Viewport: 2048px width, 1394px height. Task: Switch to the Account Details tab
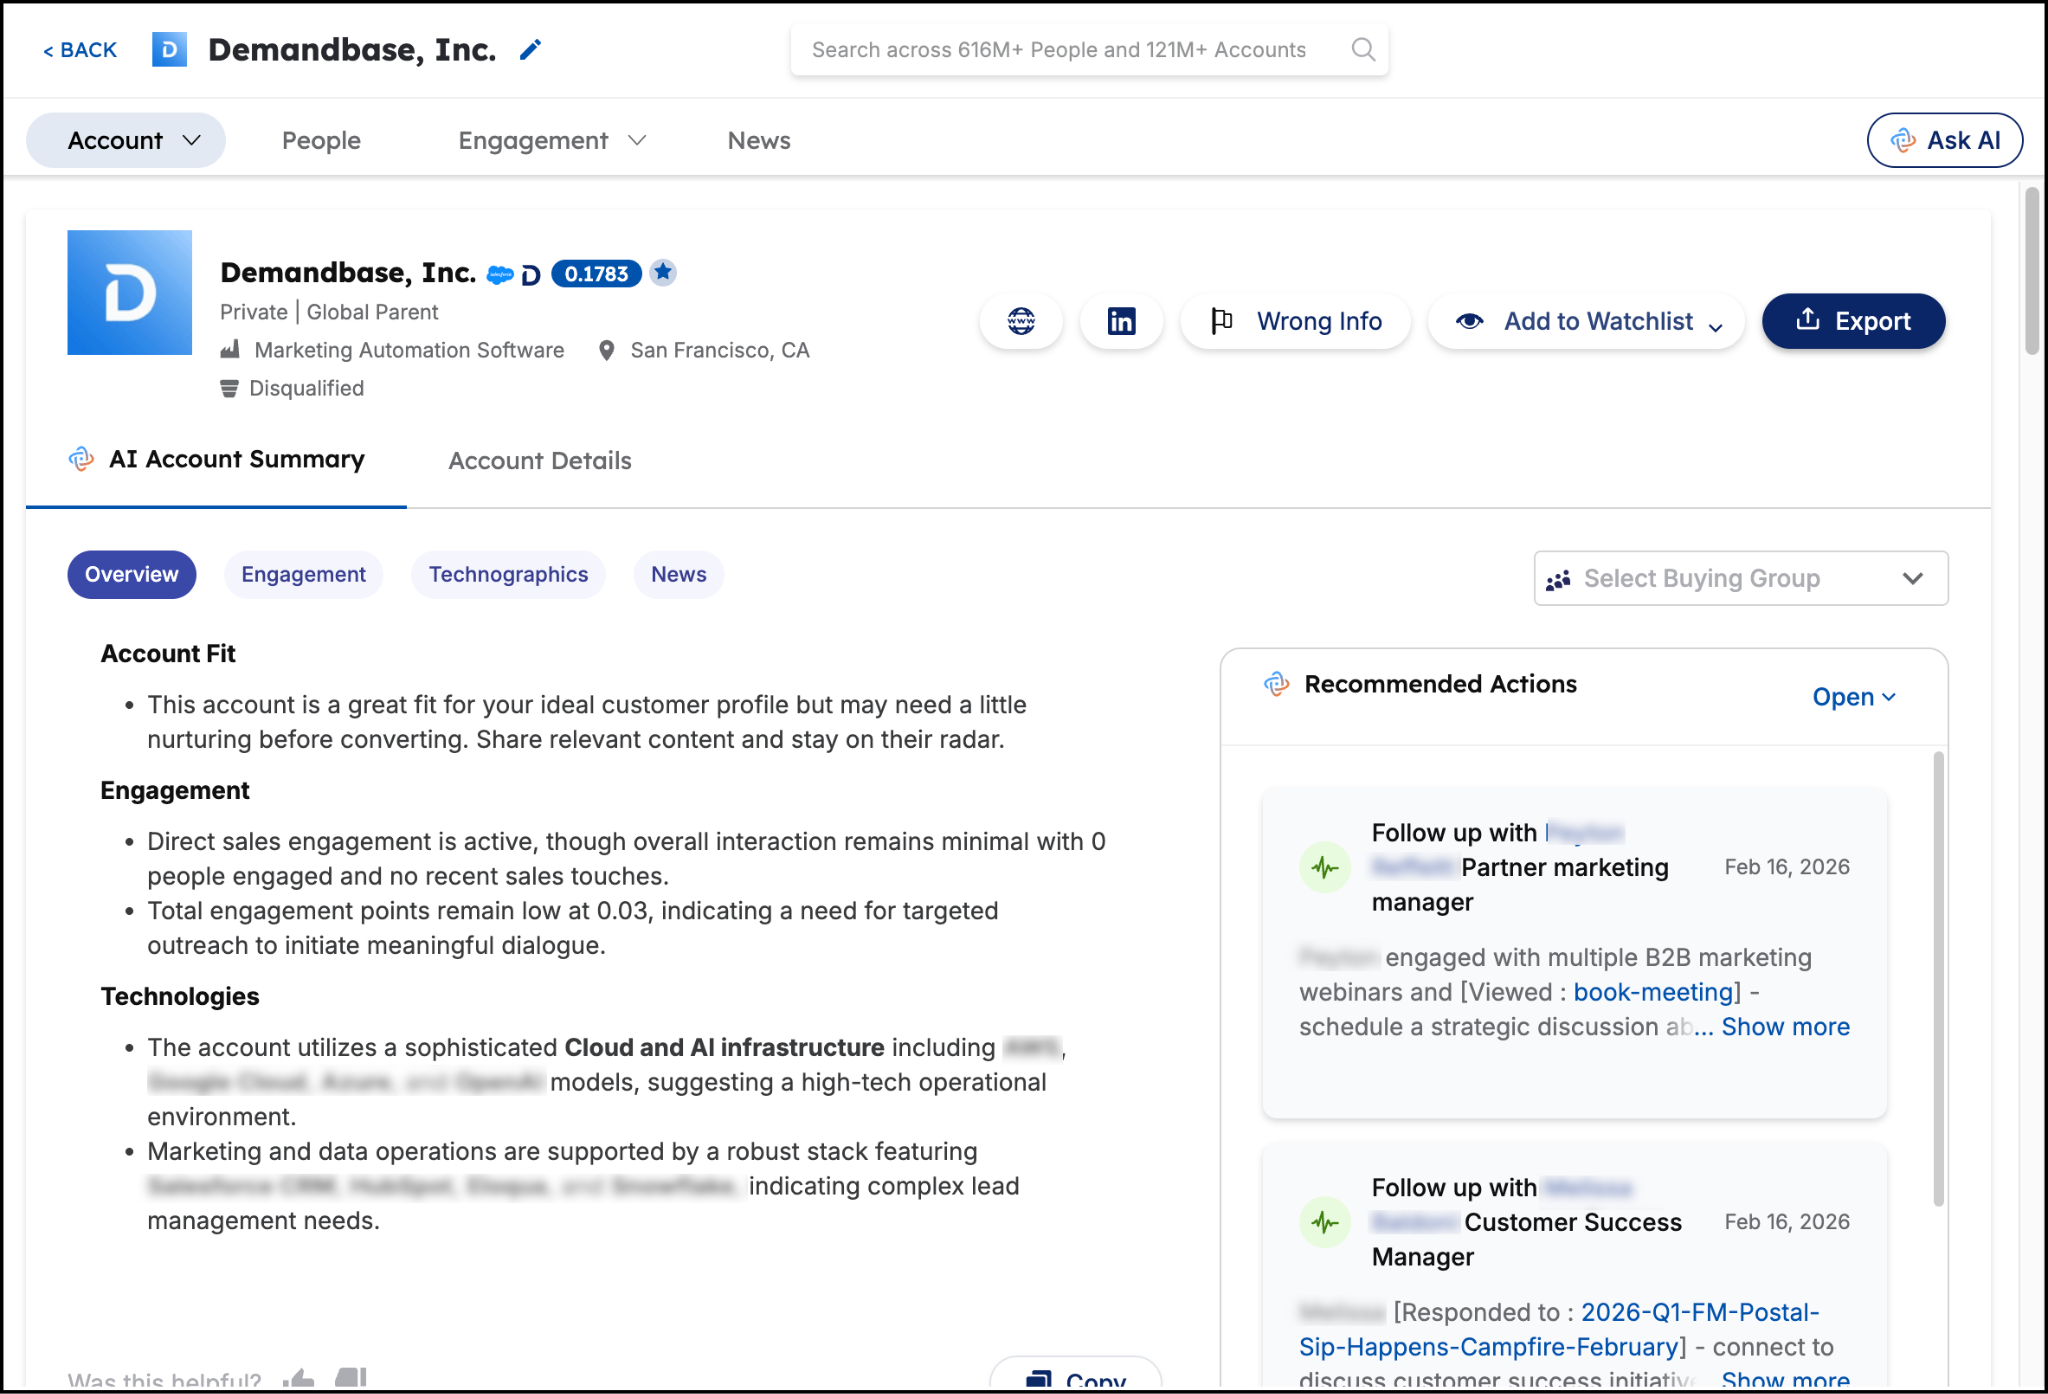tap(540, 461)
